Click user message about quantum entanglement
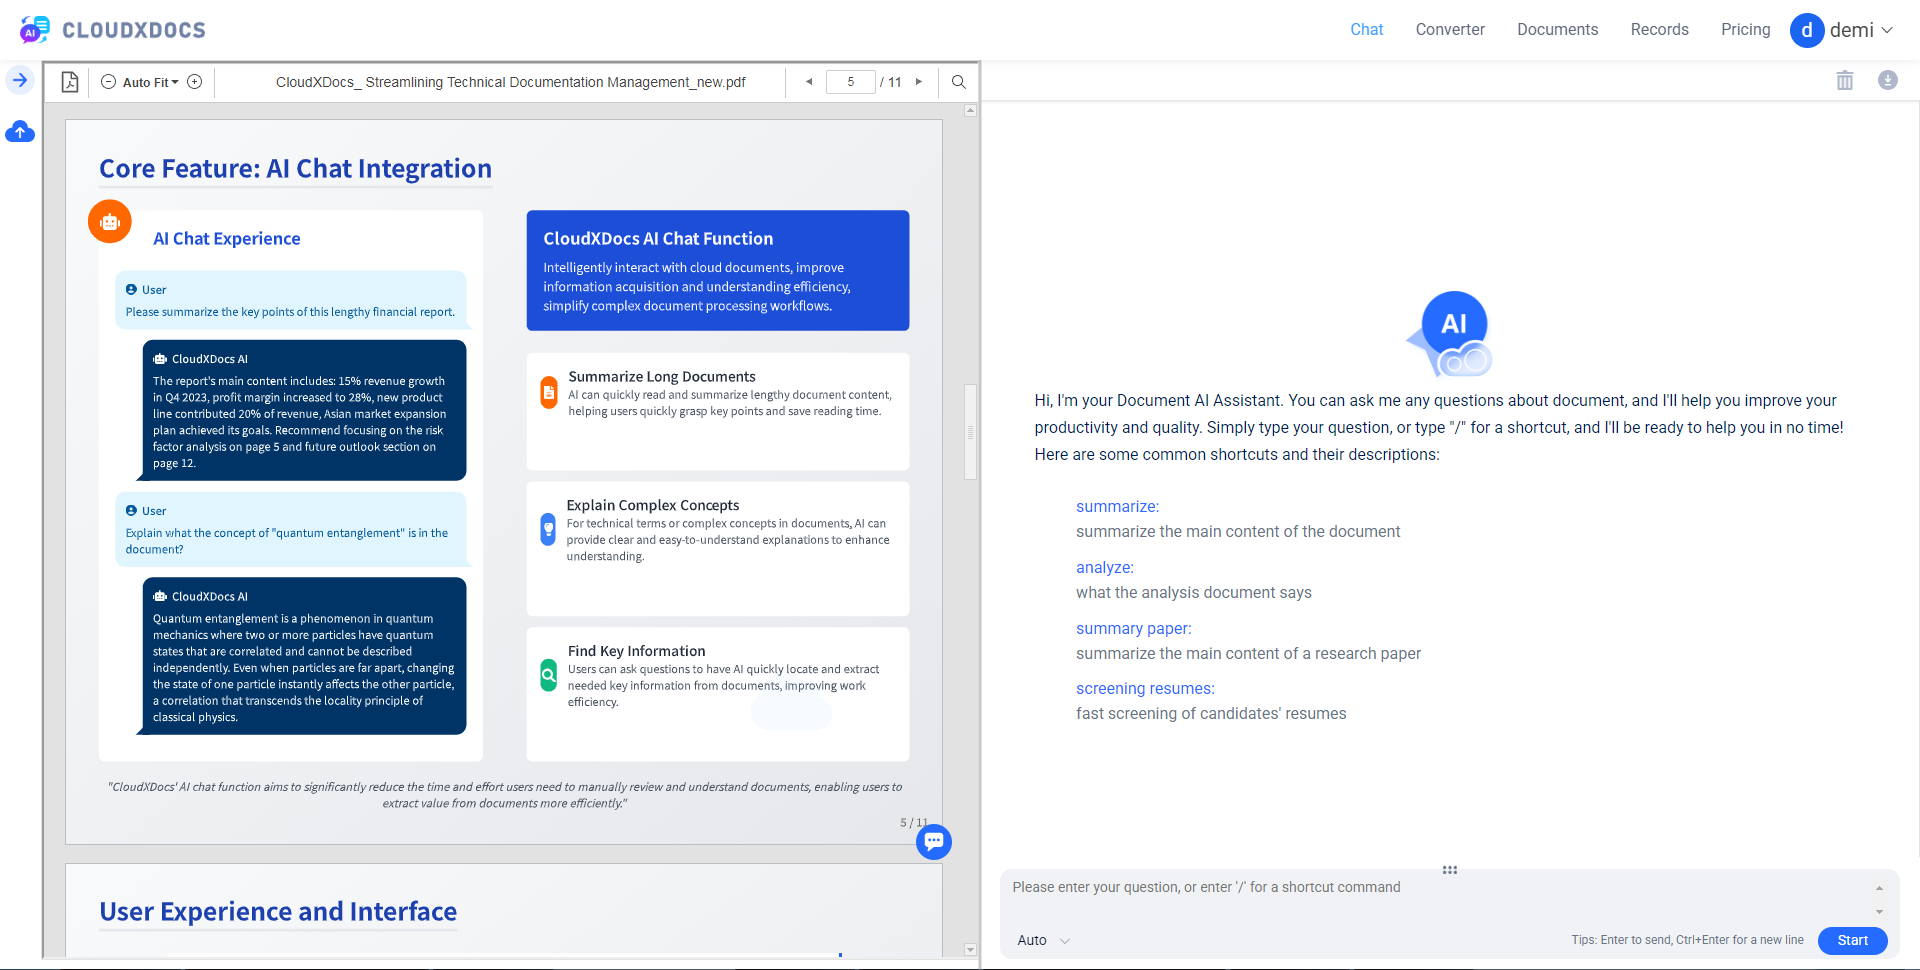Viewport: 1920px width, 970px height. click(x=290, y=530)
